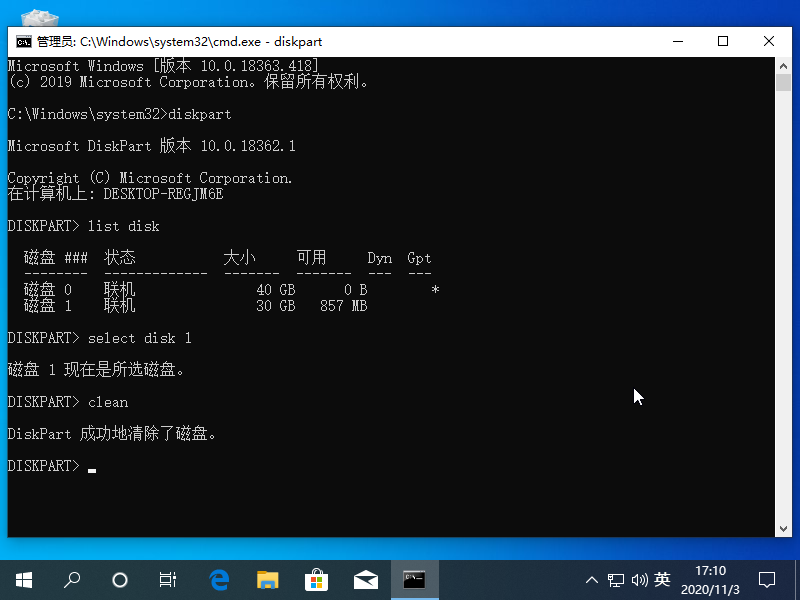The width and height of the screenshot is (800, 600).
Task: Open the Start menu
Action: point(23,580)
